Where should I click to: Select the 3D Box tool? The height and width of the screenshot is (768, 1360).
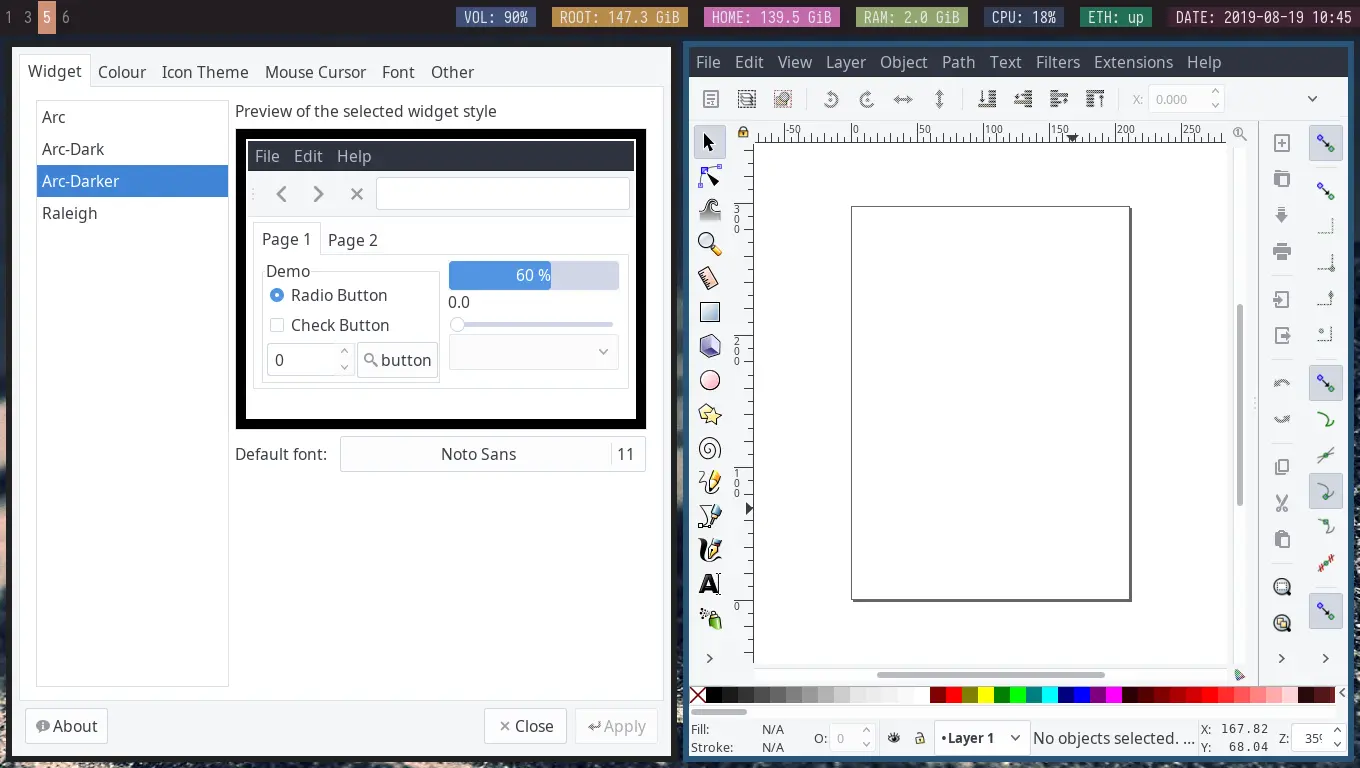[709, 346]
